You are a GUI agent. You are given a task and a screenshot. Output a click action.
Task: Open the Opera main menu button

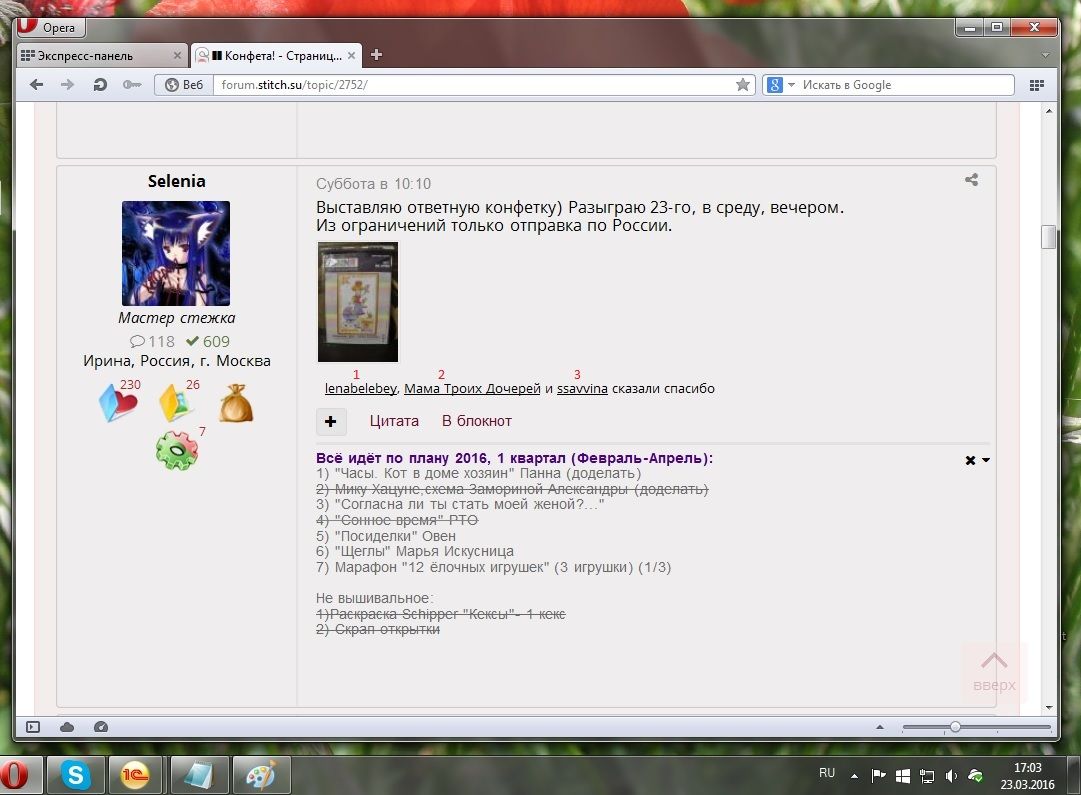pos(51,28)
